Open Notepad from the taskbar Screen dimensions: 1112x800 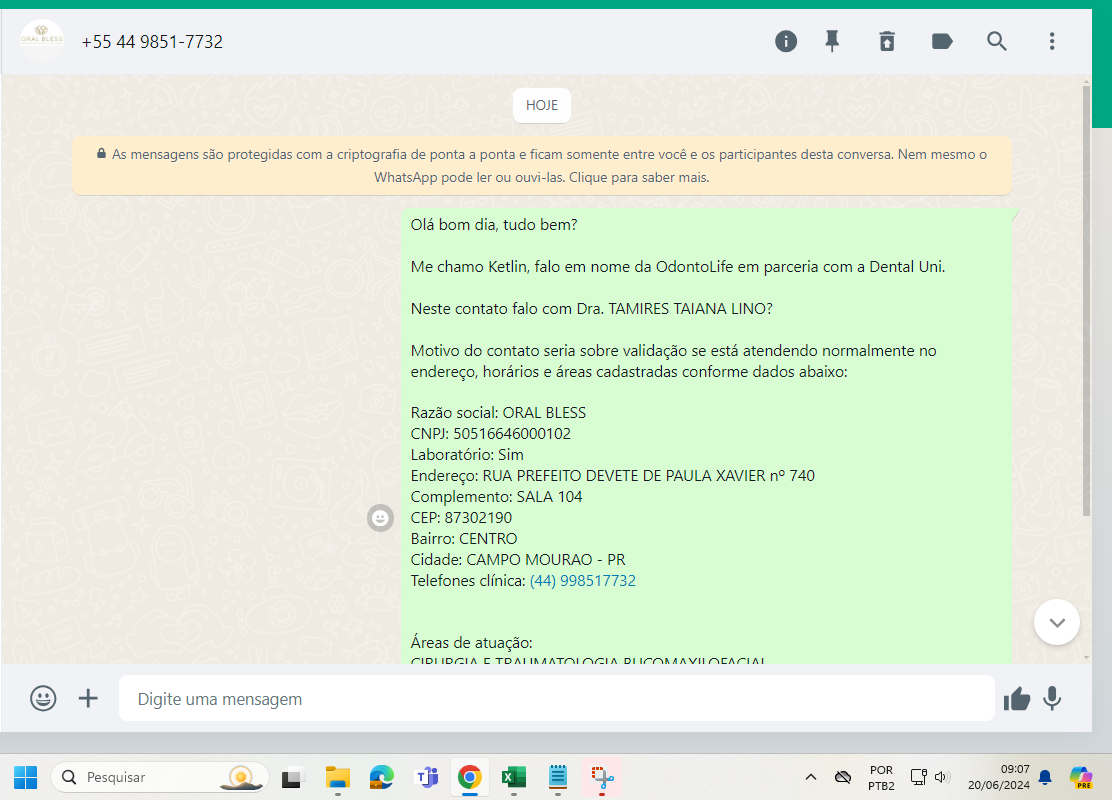coord(558,777)
